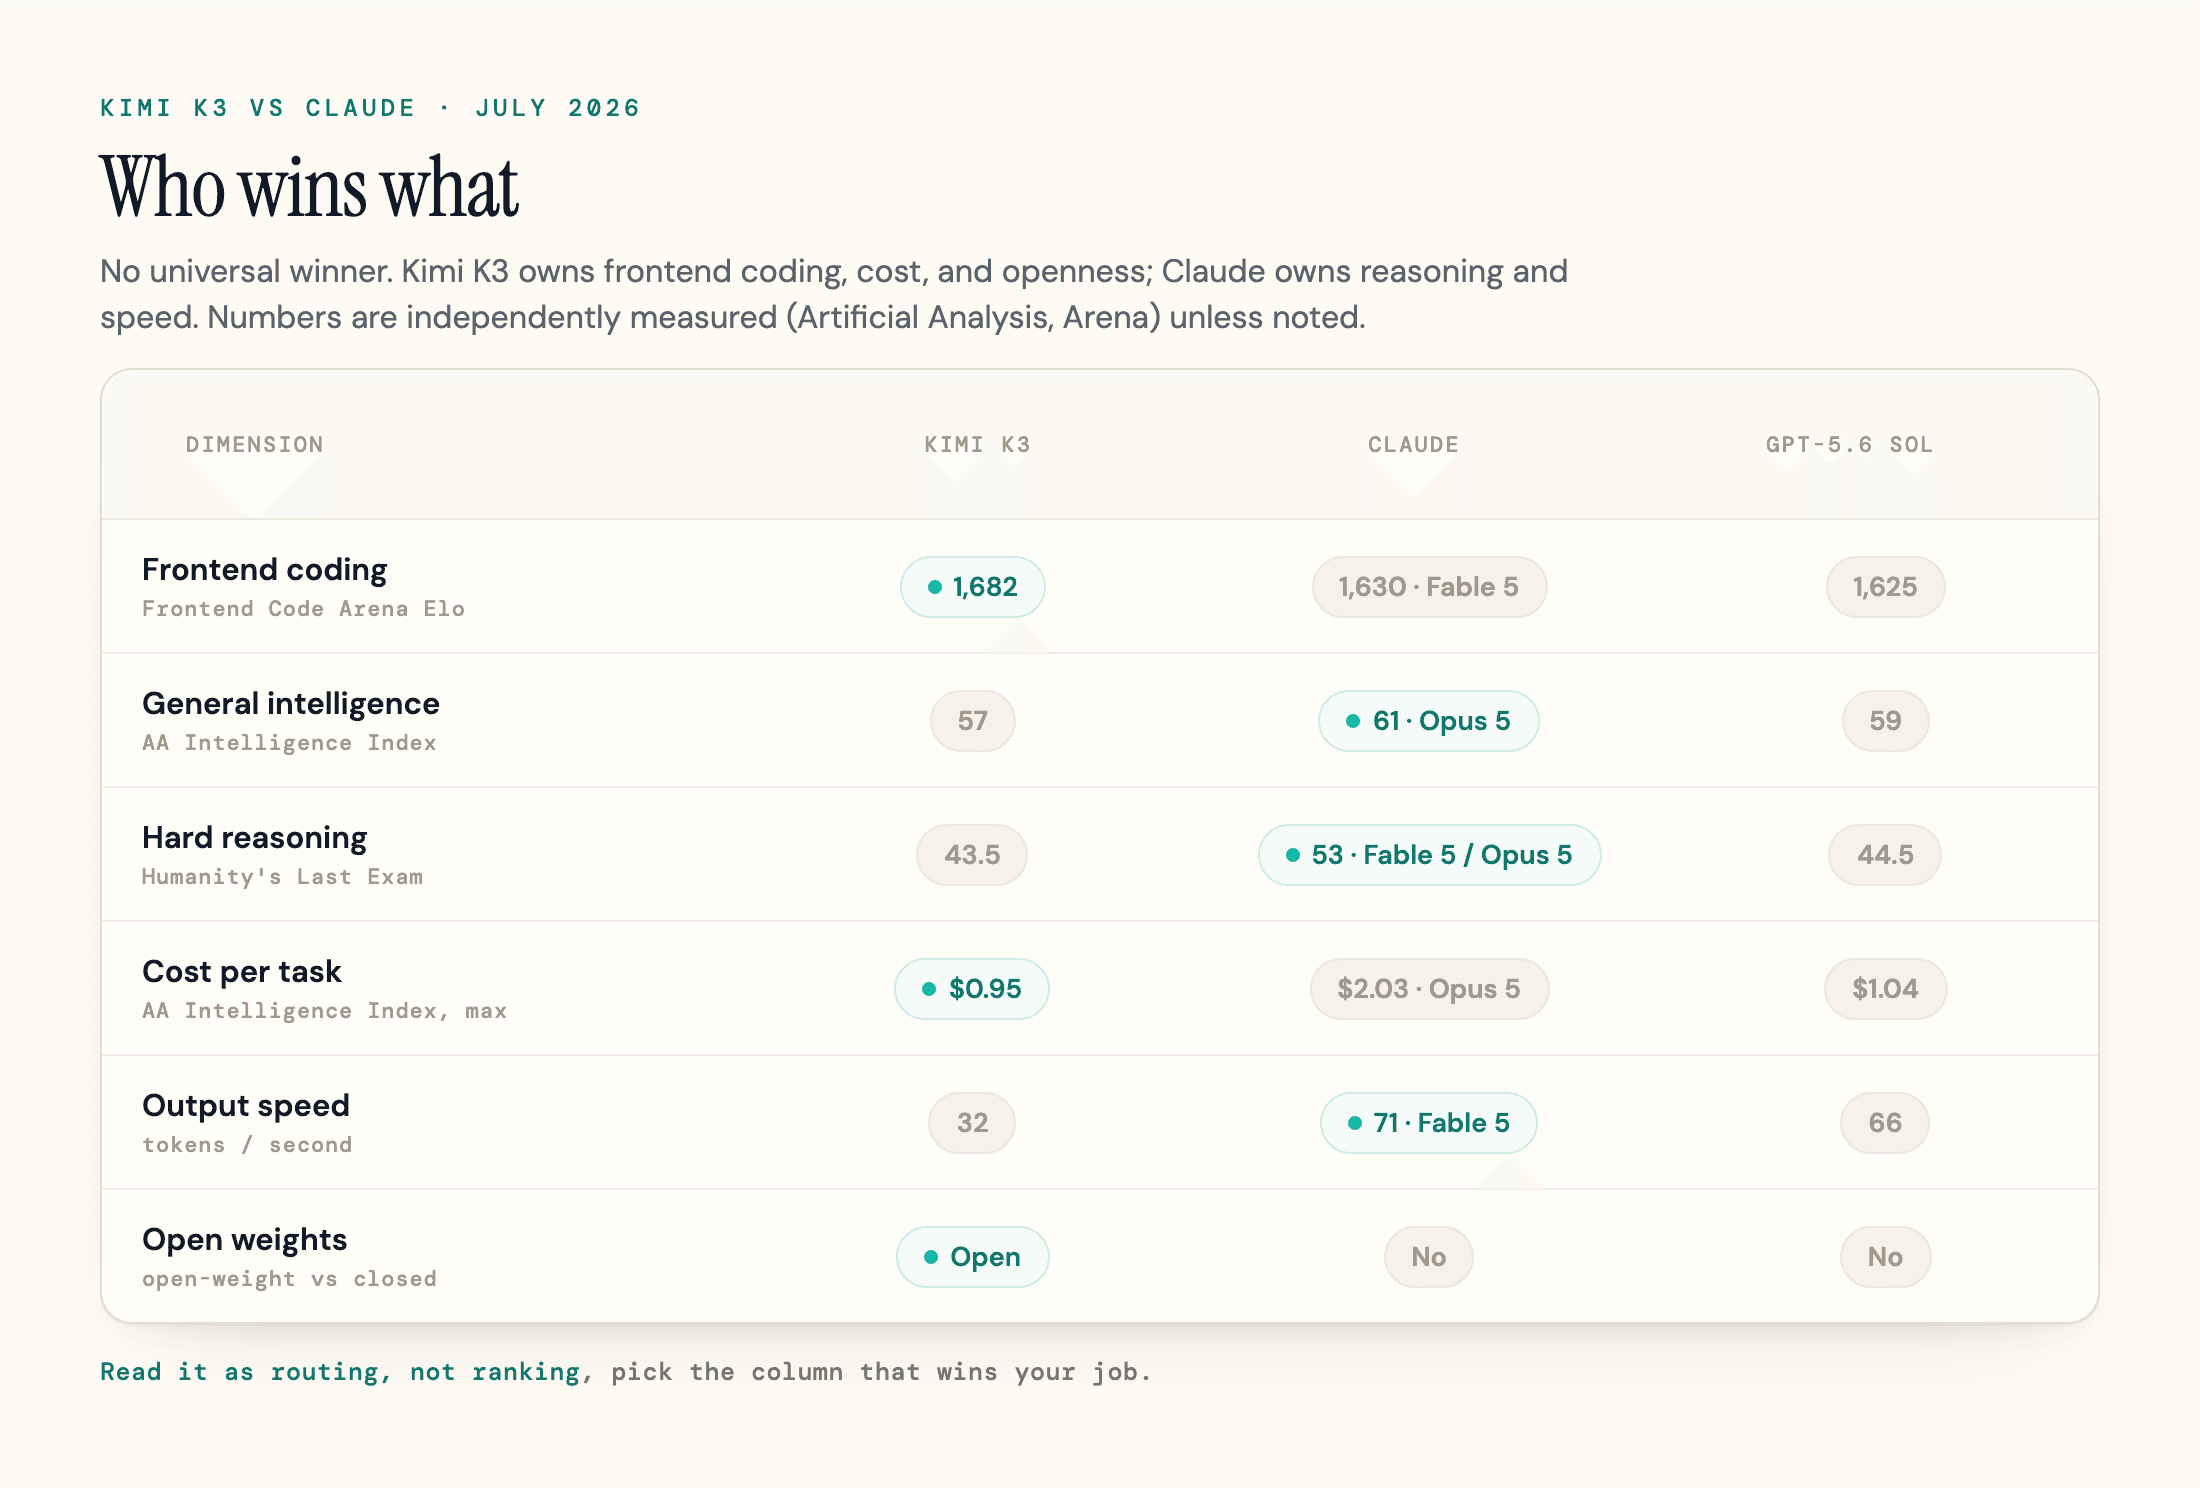This screenshot has height=1488, width=2200.
Task: Select the GPT-5.6 SOL column header
Action: 1849,444
